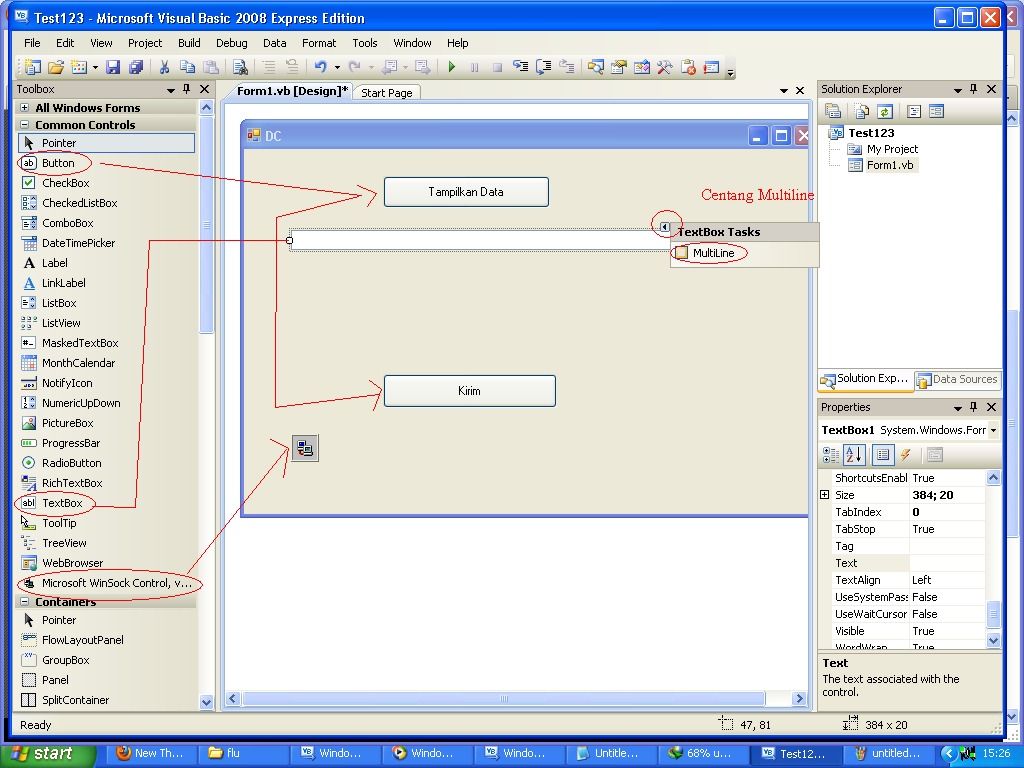Open the Toolbox hammer-and-wrench toolbar icon
The height and width of the screenshot is (768, 1024).
point(665,67)
